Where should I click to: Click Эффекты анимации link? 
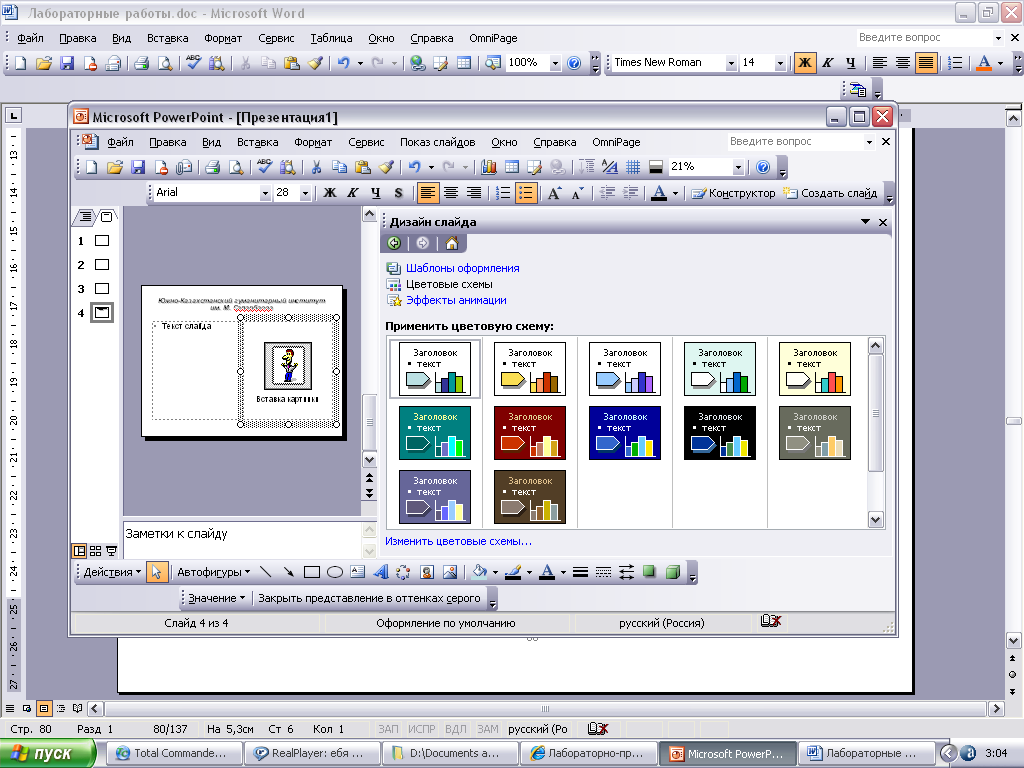(456, 300)
